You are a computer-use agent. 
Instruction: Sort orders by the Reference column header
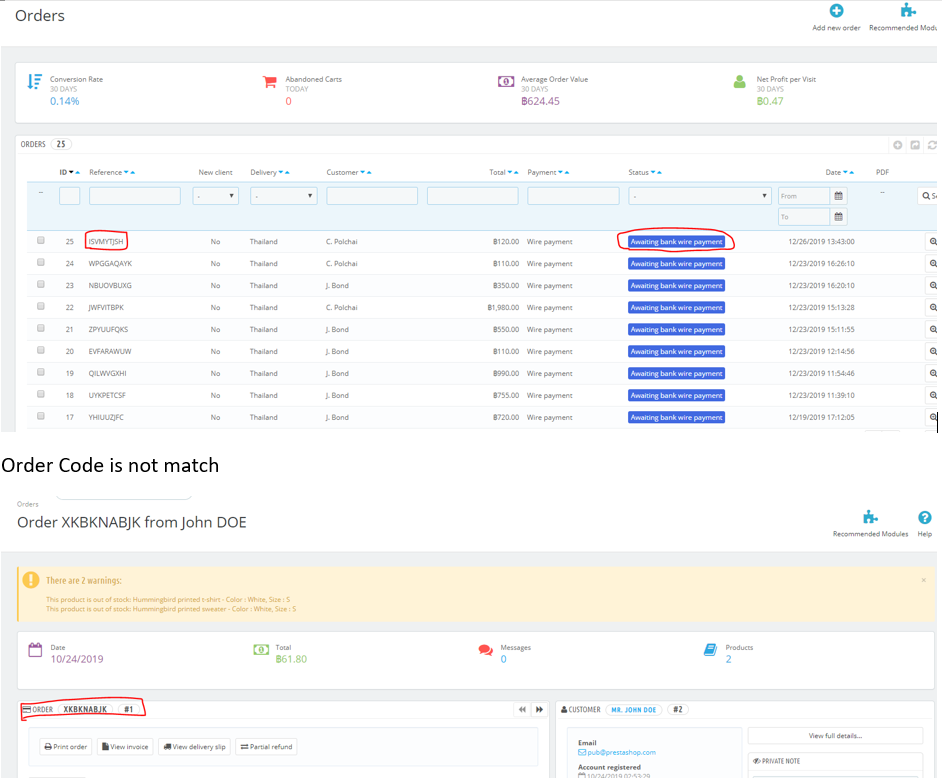(x=106, y=172)
